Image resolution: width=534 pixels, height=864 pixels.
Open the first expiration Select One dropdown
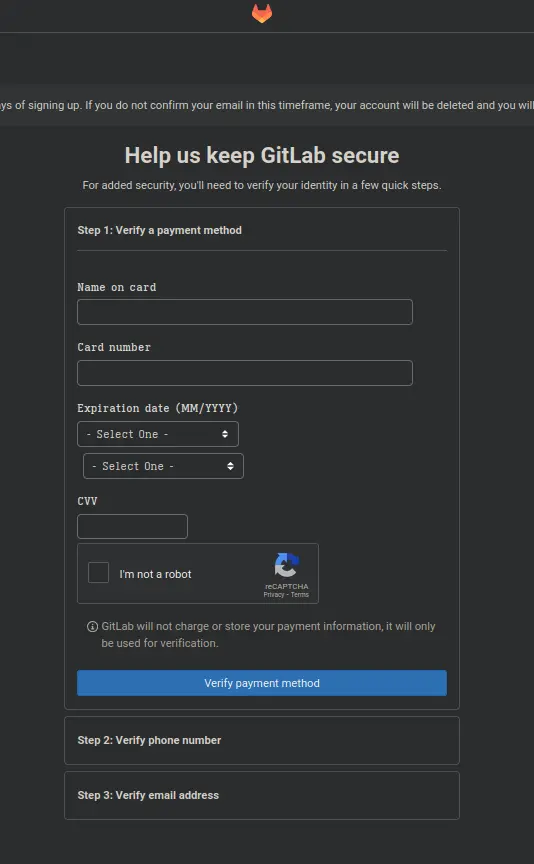click(158, 434)
